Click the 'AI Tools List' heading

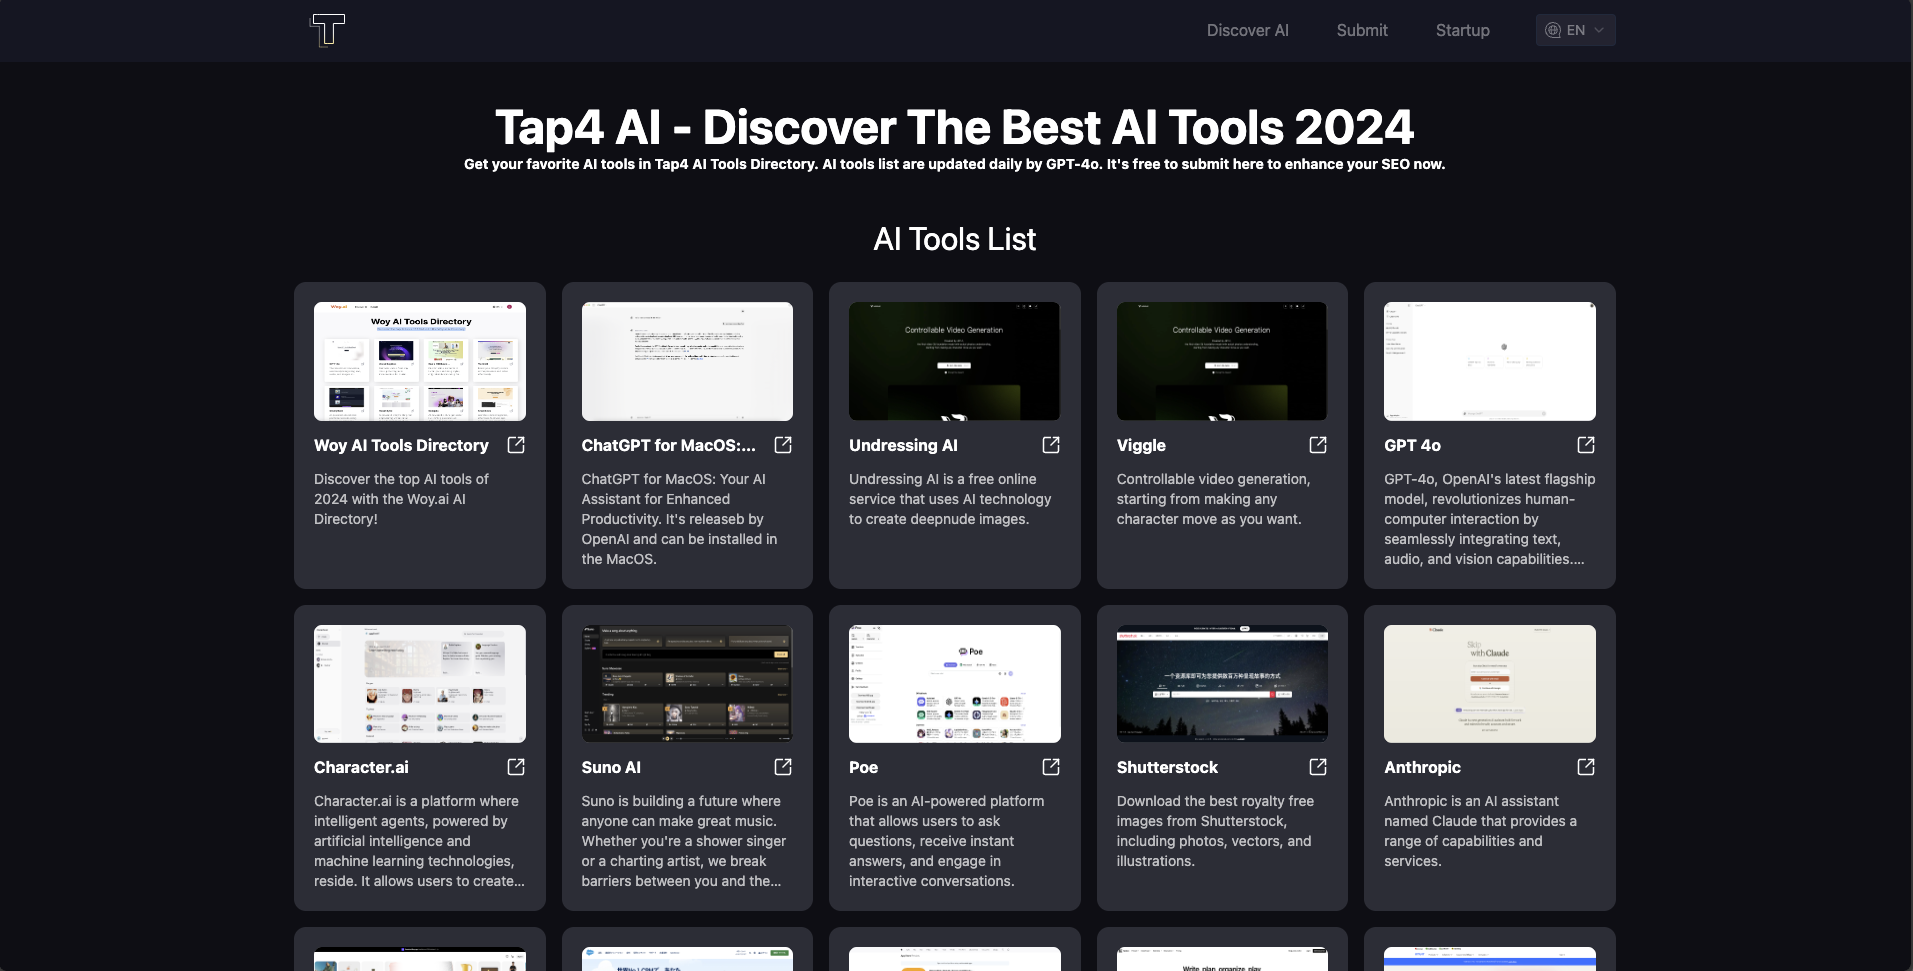pyautogui.click(x=955, y=239)
